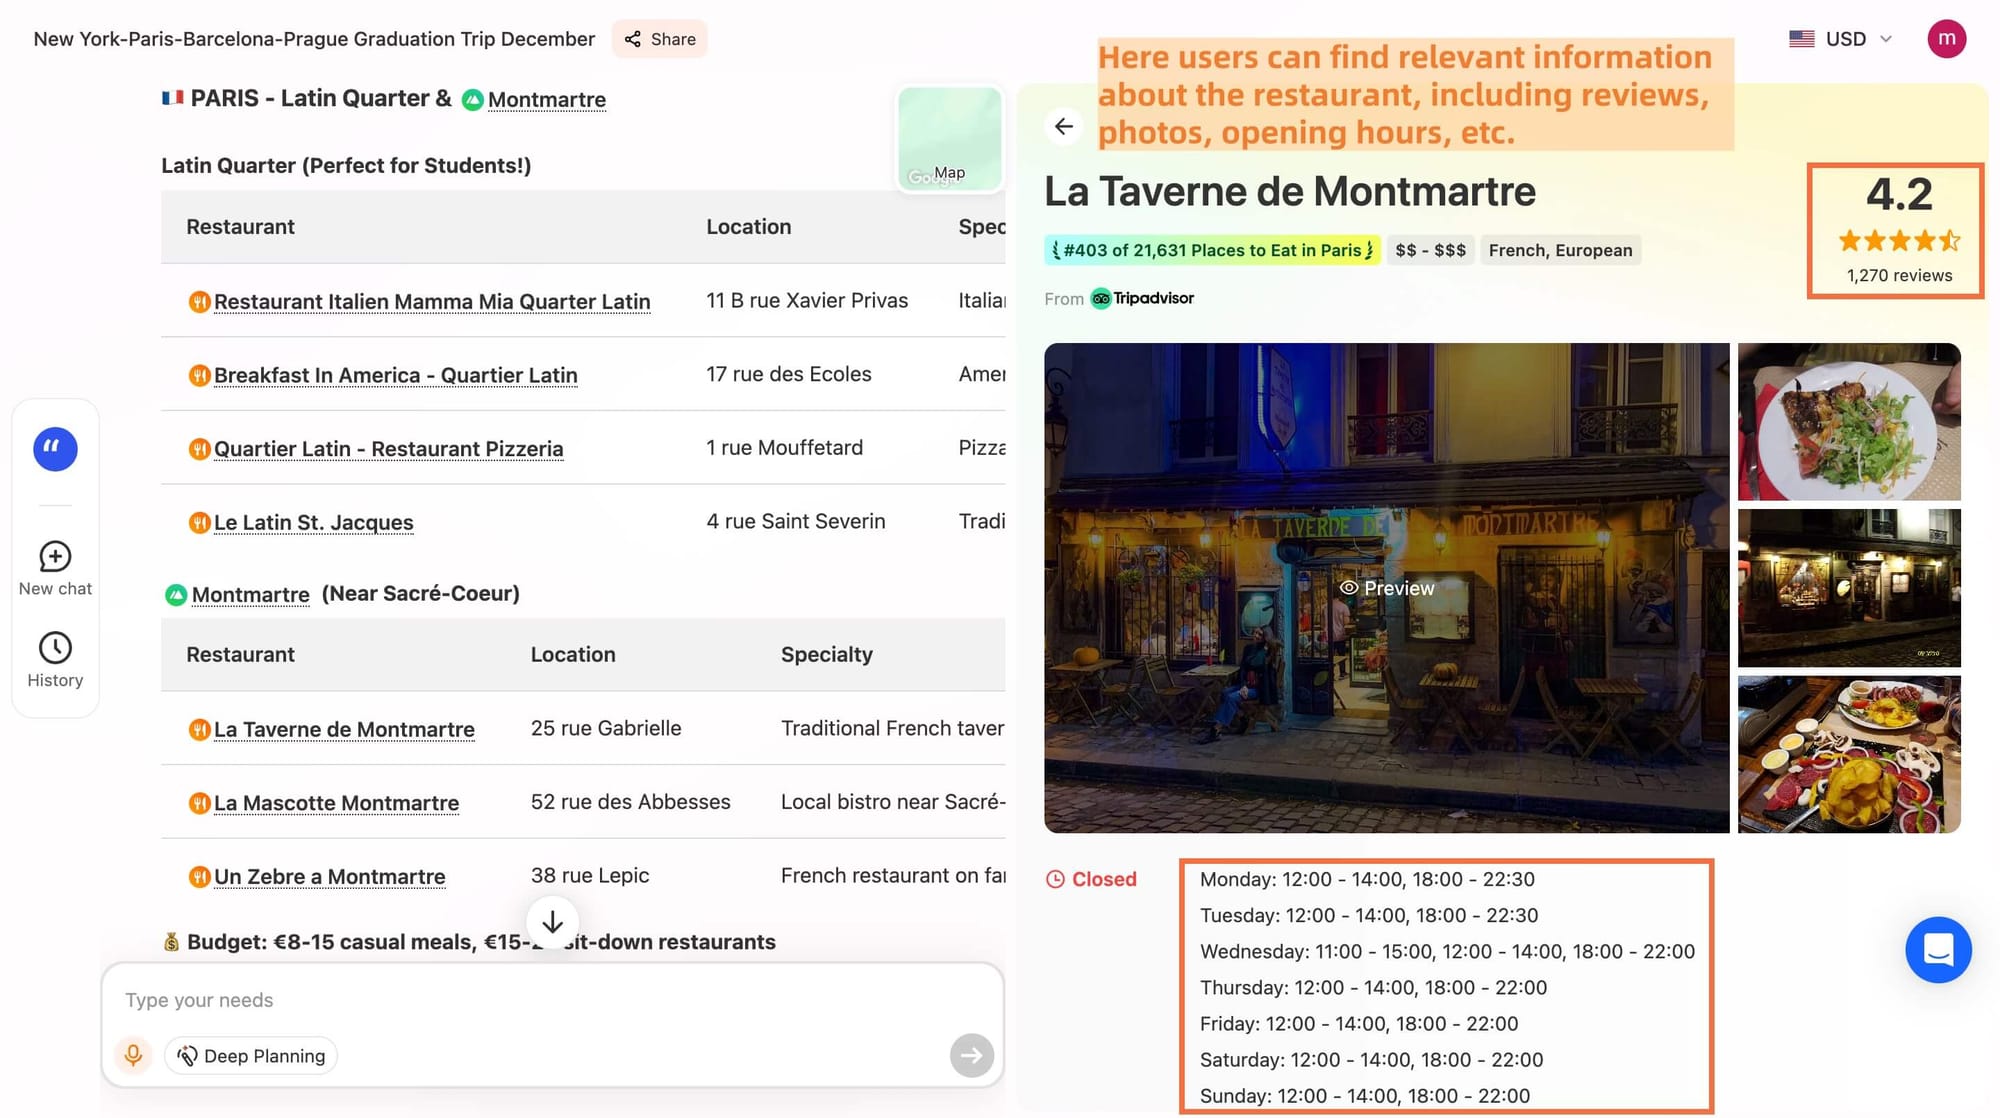Click the send message arrow icon
The image size is (2000, 1118).
click(971, 1055)
